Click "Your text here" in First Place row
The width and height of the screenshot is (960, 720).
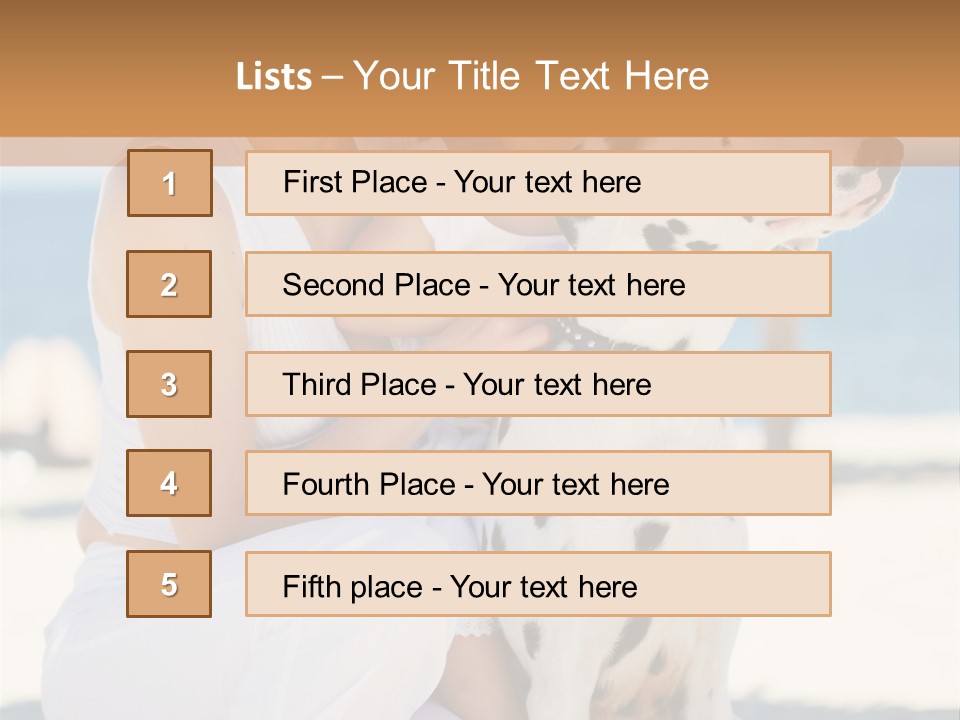coord(547,183)
